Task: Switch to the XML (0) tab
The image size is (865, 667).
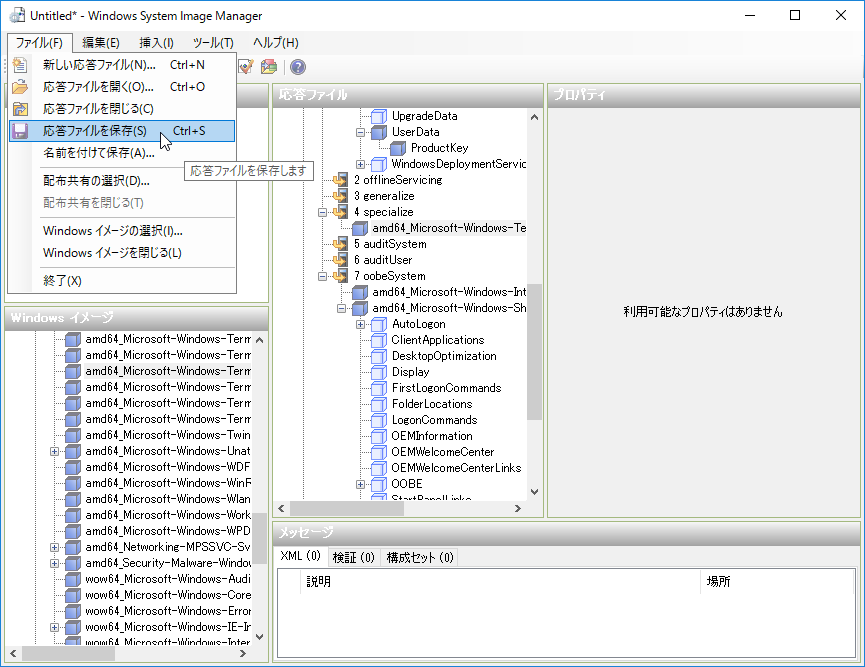Action: point(300,556)
